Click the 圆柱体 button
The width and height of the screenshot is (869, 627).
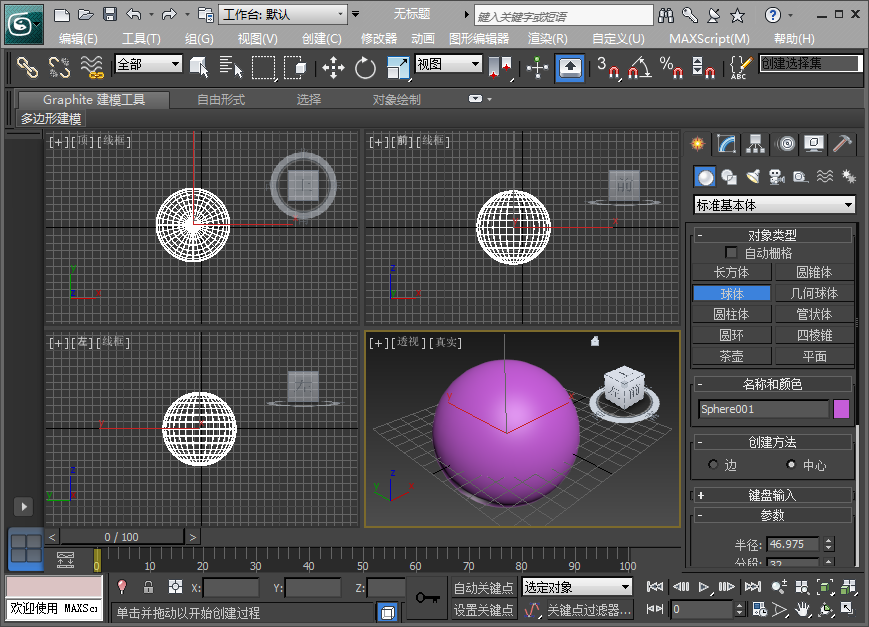[732, 314]
